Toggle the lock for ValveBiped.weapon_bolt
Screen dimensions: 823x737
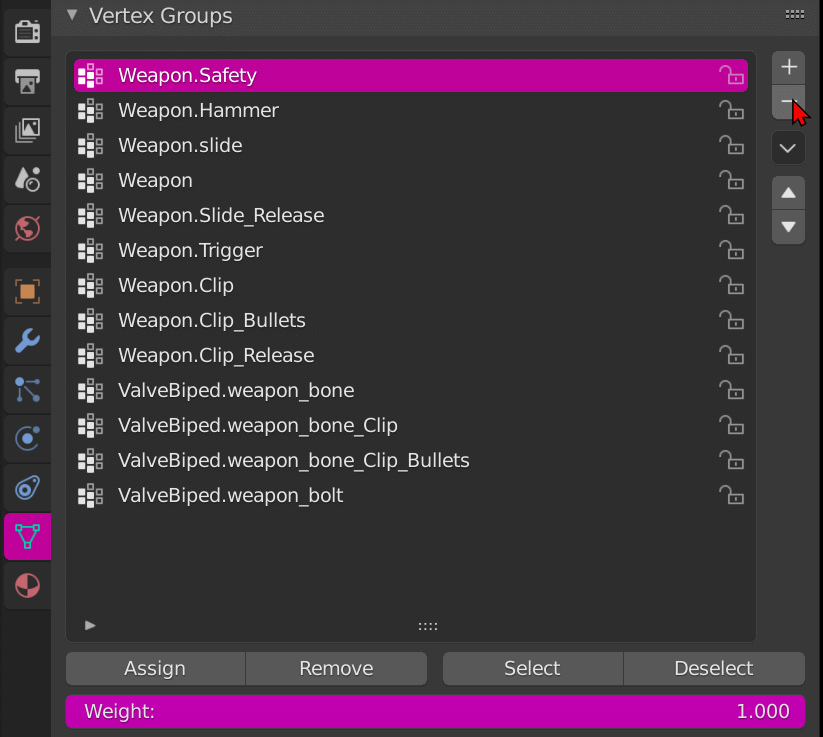(x=732, y=496)
